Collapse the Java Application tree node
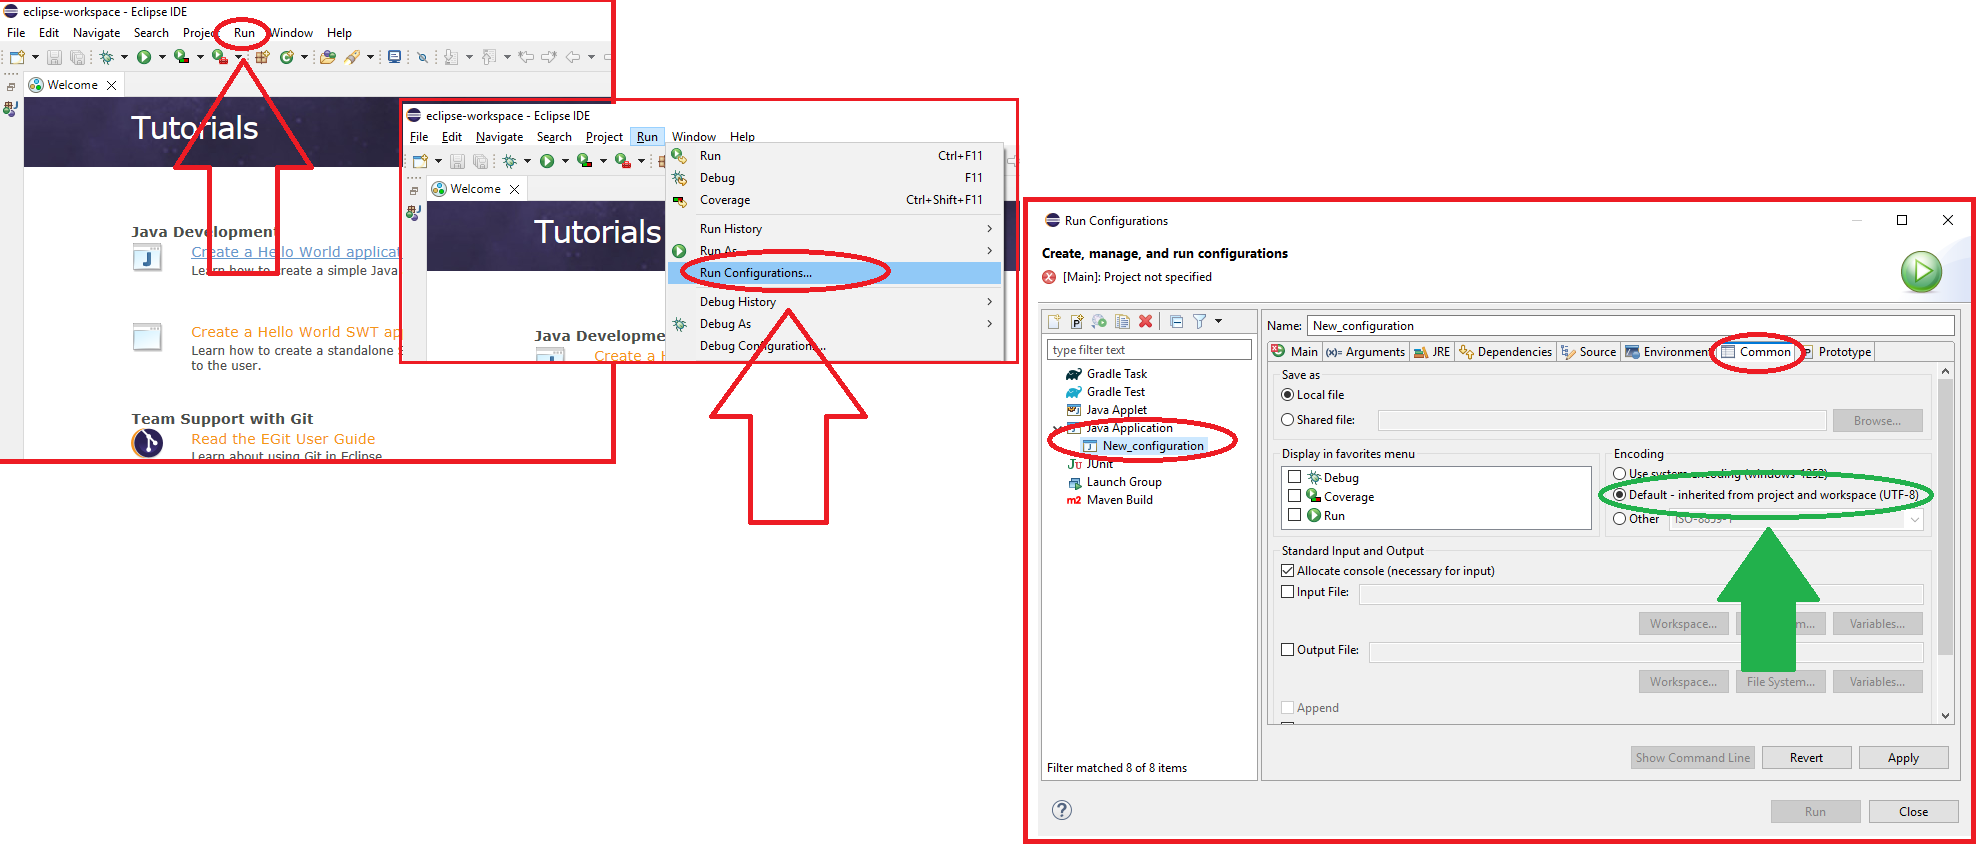This screenshot has width=1983, height=850. (x=1056, y=429)
